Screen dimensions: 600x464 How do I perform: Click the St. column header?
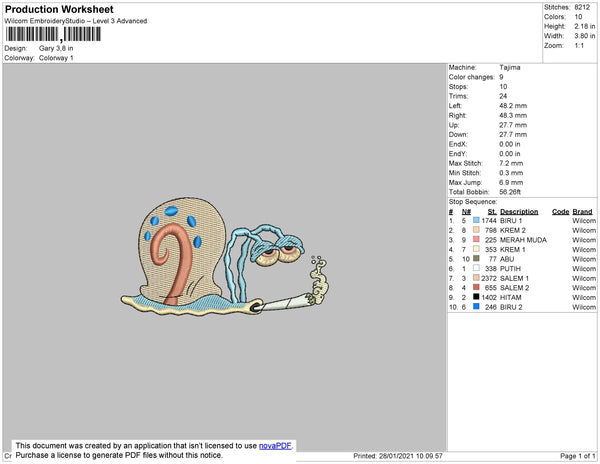(x=492, y=212)
